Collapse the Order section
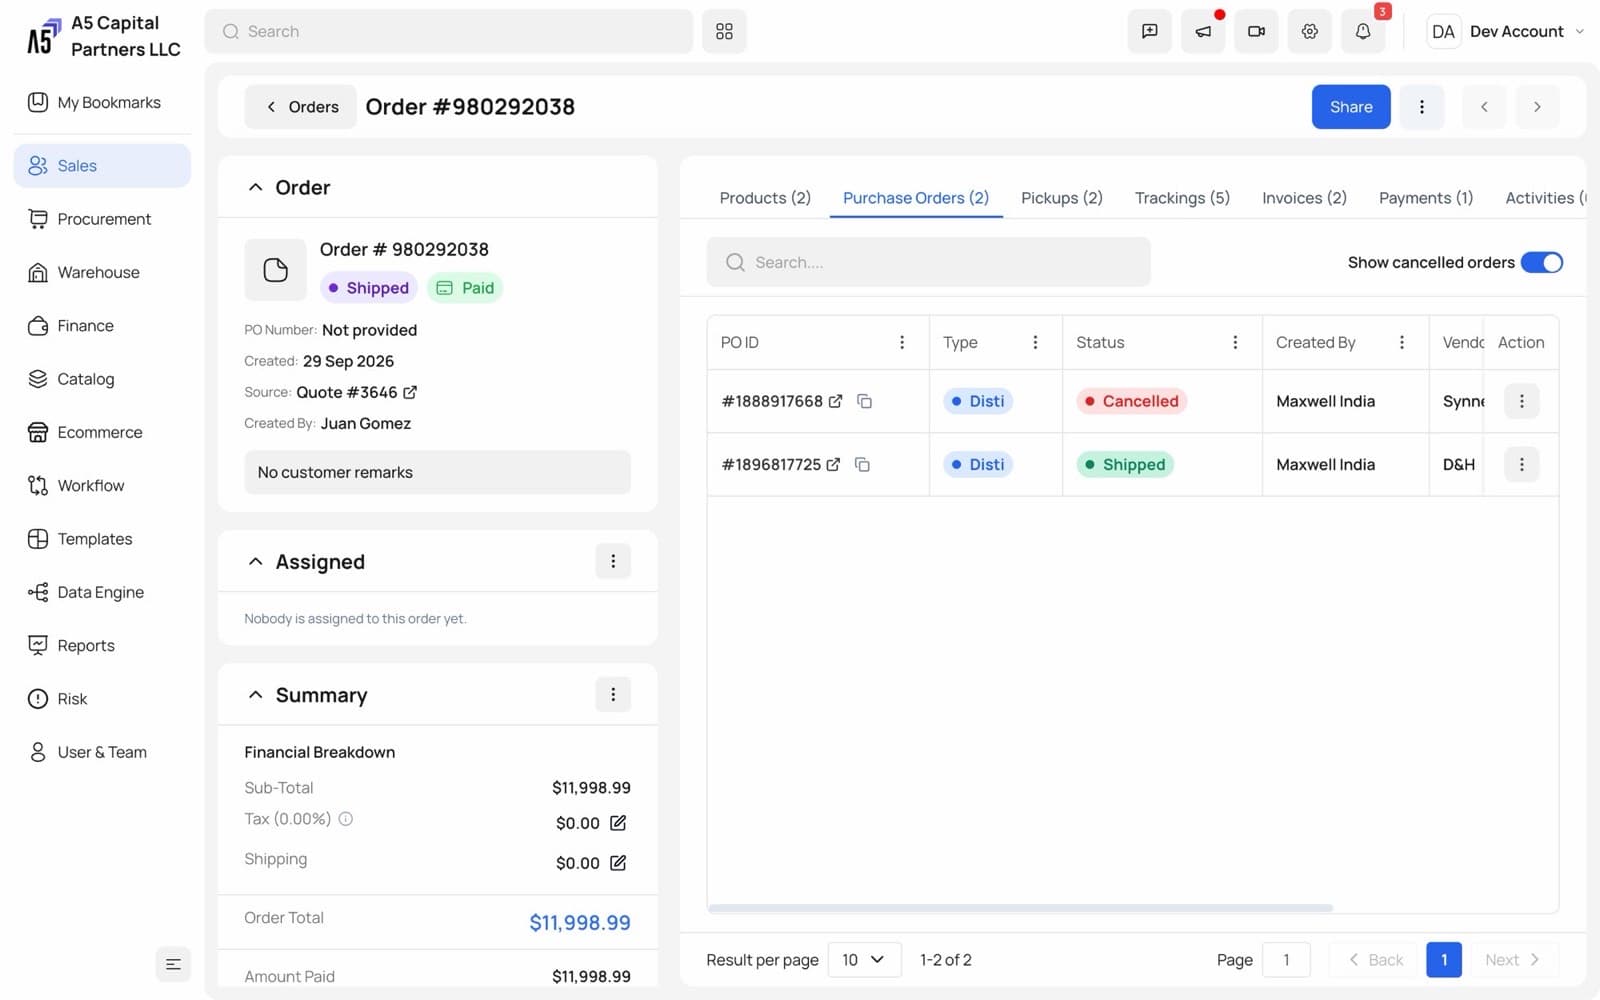Viewport: 1600px width, 1000px height. (x=256, y=187)
